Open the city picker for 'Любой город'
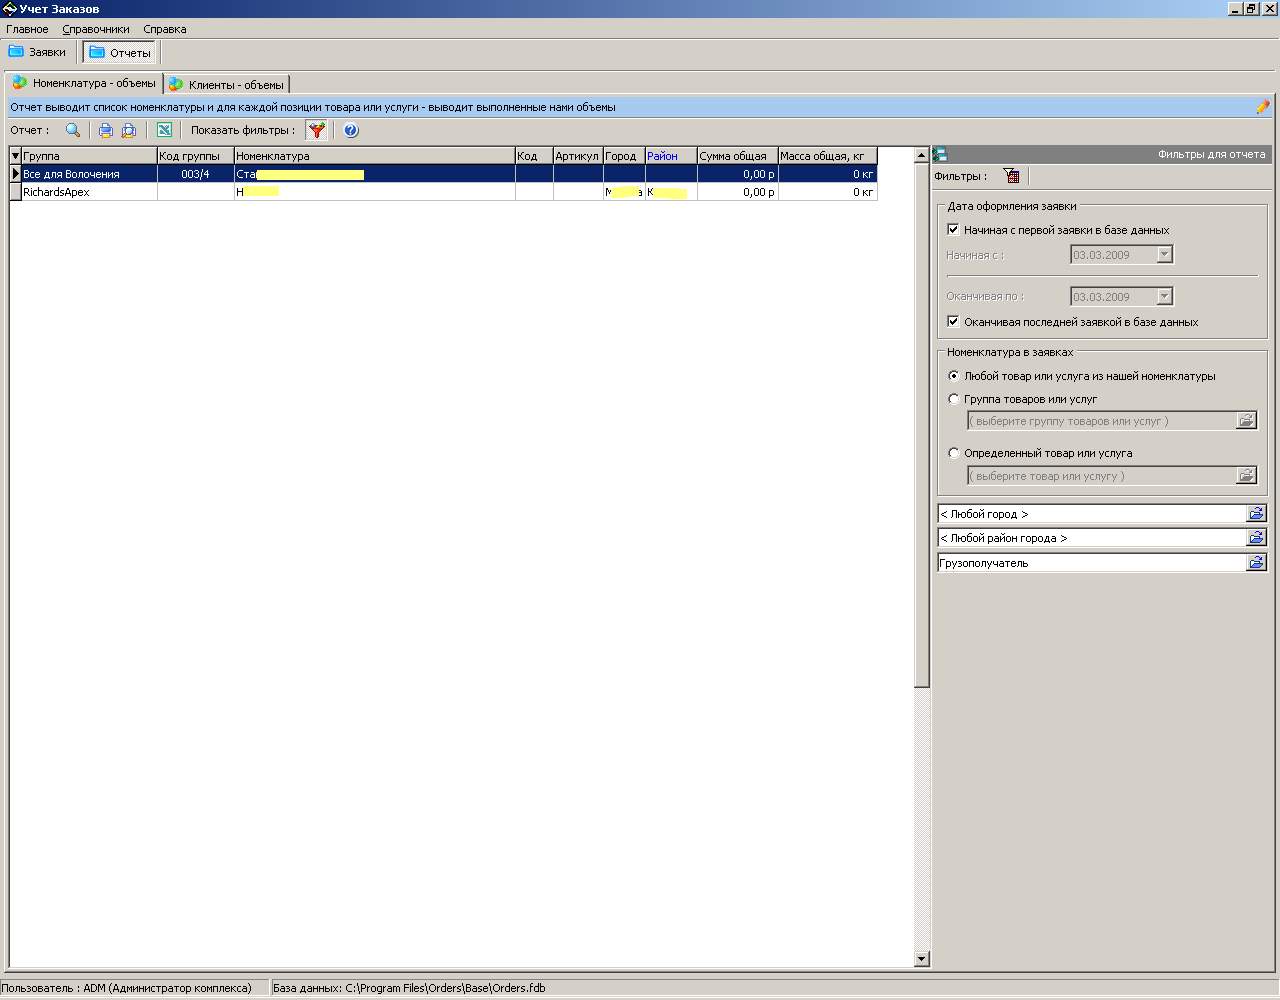This screenshot has height=1000, width=1280. 1256,514
